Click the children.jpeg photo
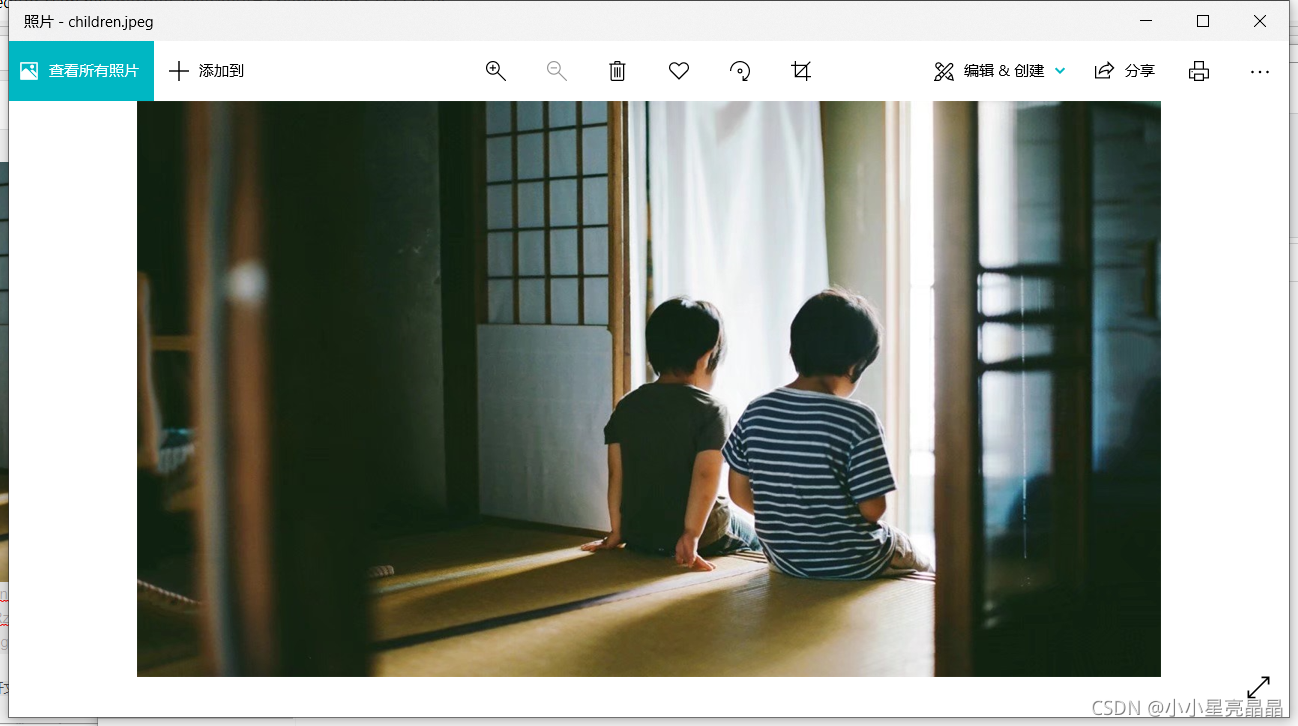Viewport: 1298px width, 726px height. click(649, 389)
